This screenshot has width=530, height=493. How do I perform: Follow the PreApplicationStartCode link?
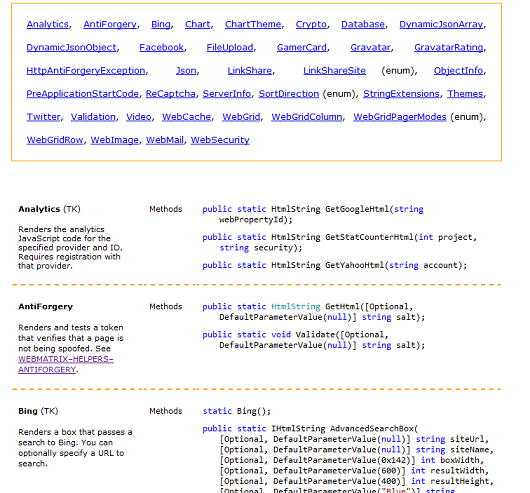tap(83, 94)
